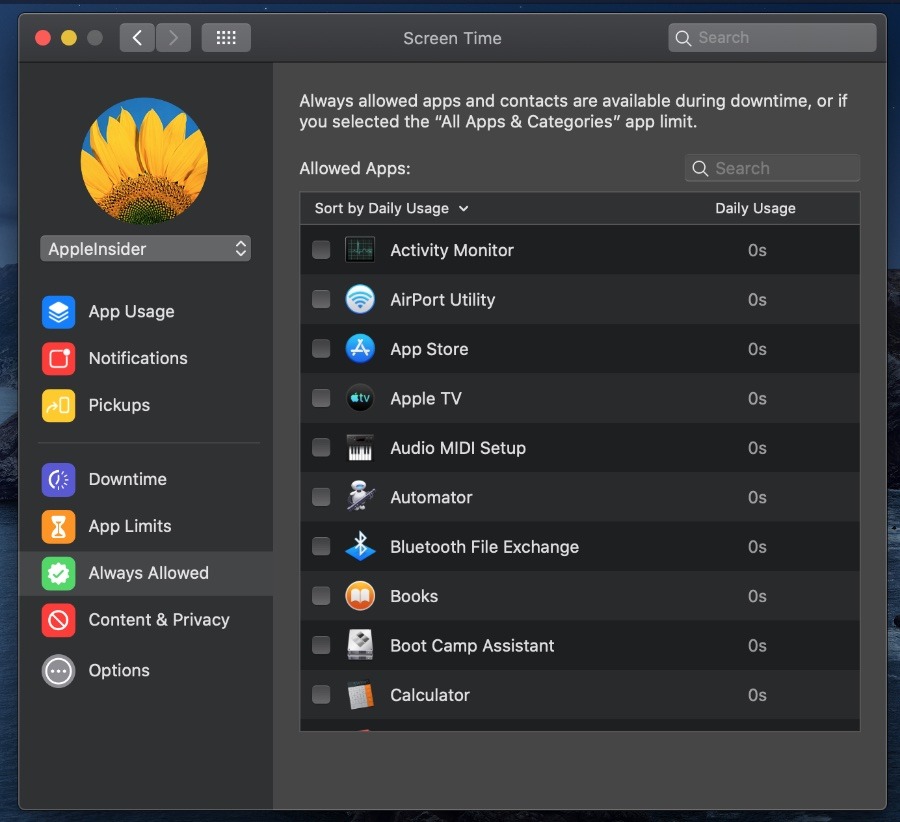Click the 0s usage for Apple TV
The height and width of the screenshot is (822, 900).
[757, 398]
